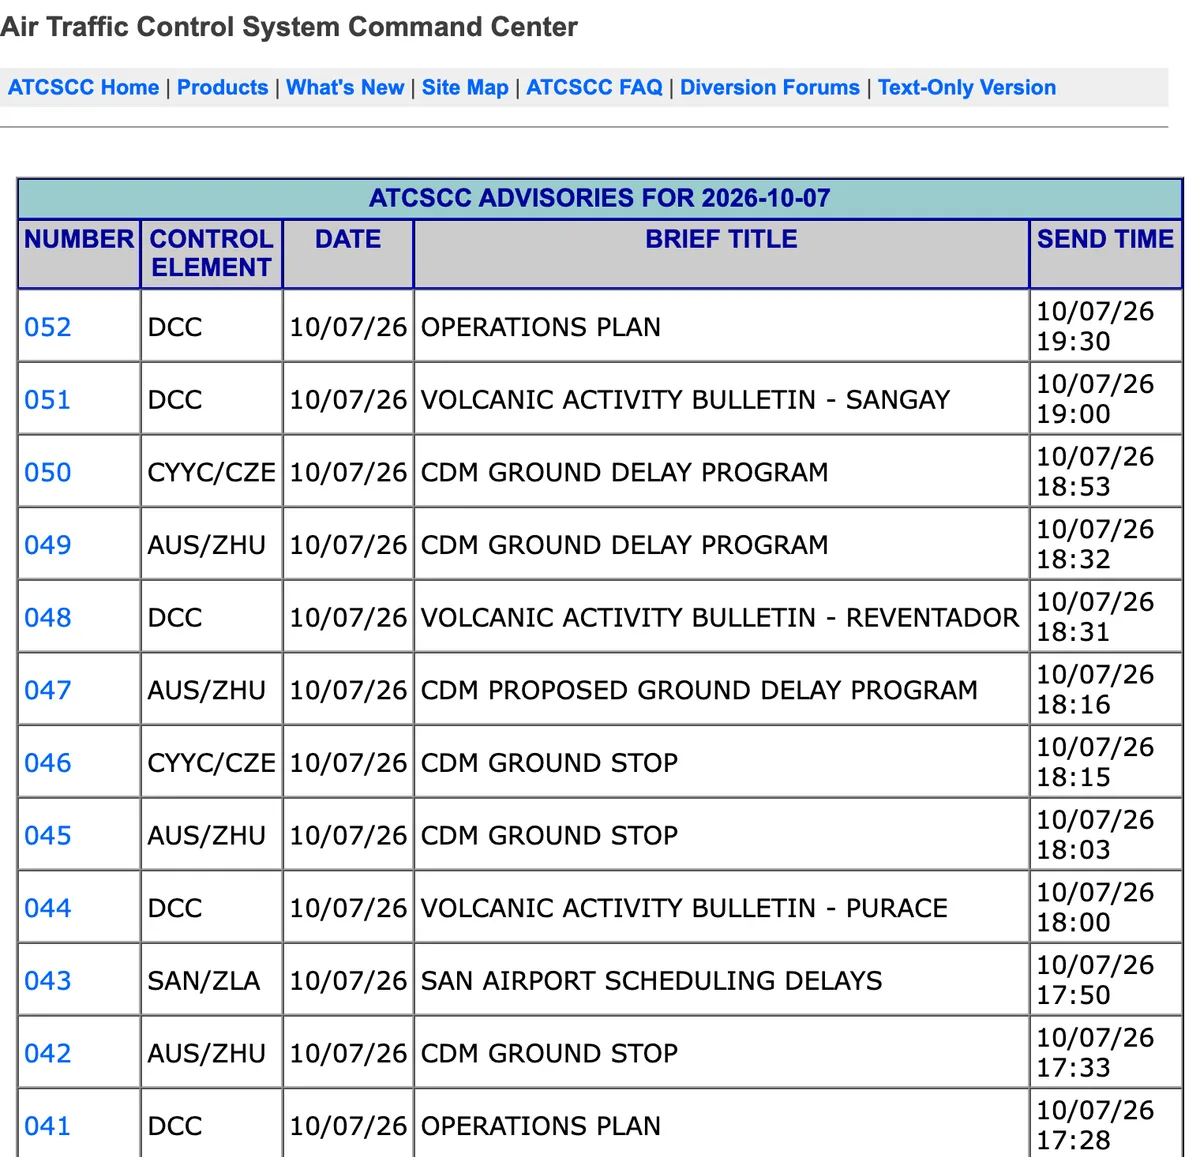Open advisory number 042
The width and height of the screenshot is (1200, 1157).
48,1053
